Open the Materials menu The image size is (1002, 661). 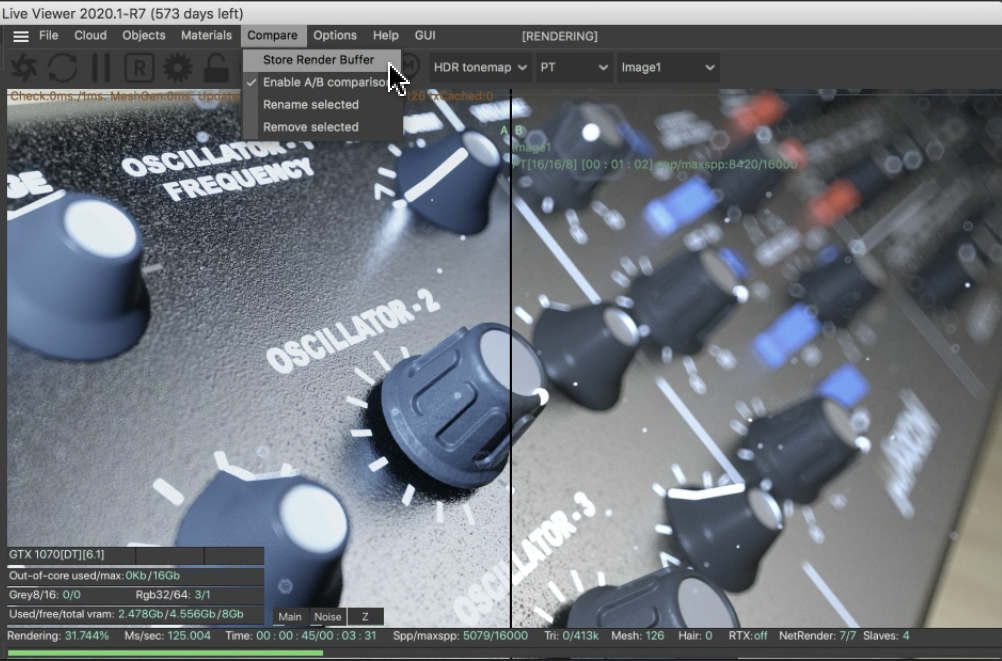[206, 36]
